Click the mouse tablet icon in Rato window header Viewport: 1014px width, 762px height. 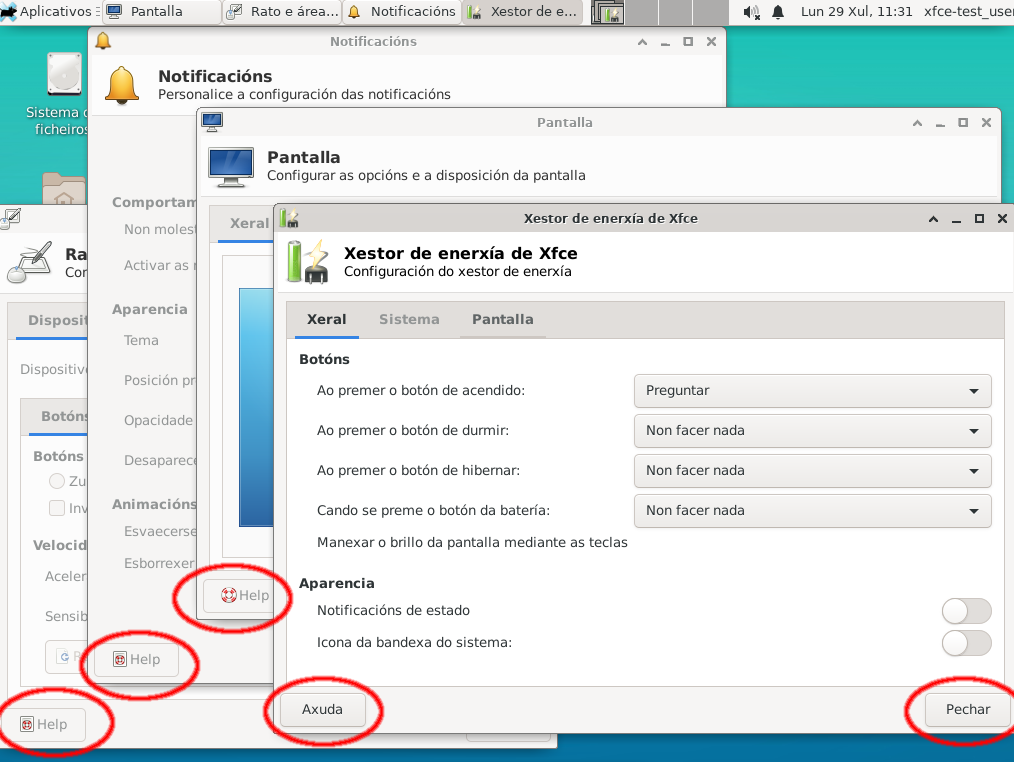click(x=30, y=262)
